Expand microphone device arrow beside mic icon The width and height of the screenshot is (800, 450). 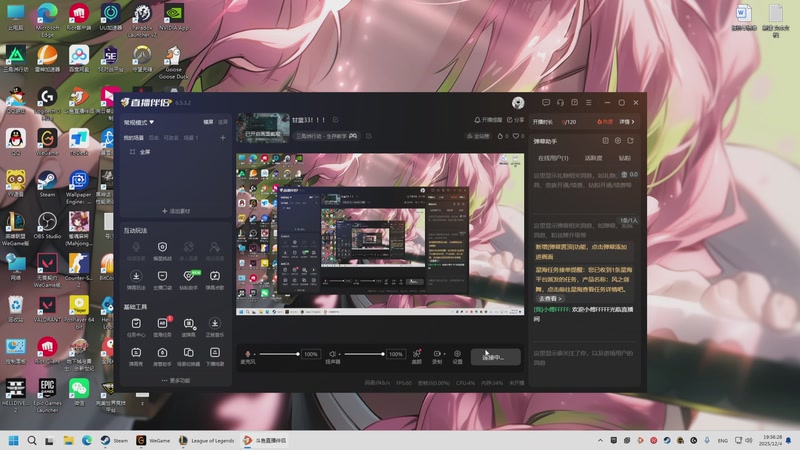255,354
